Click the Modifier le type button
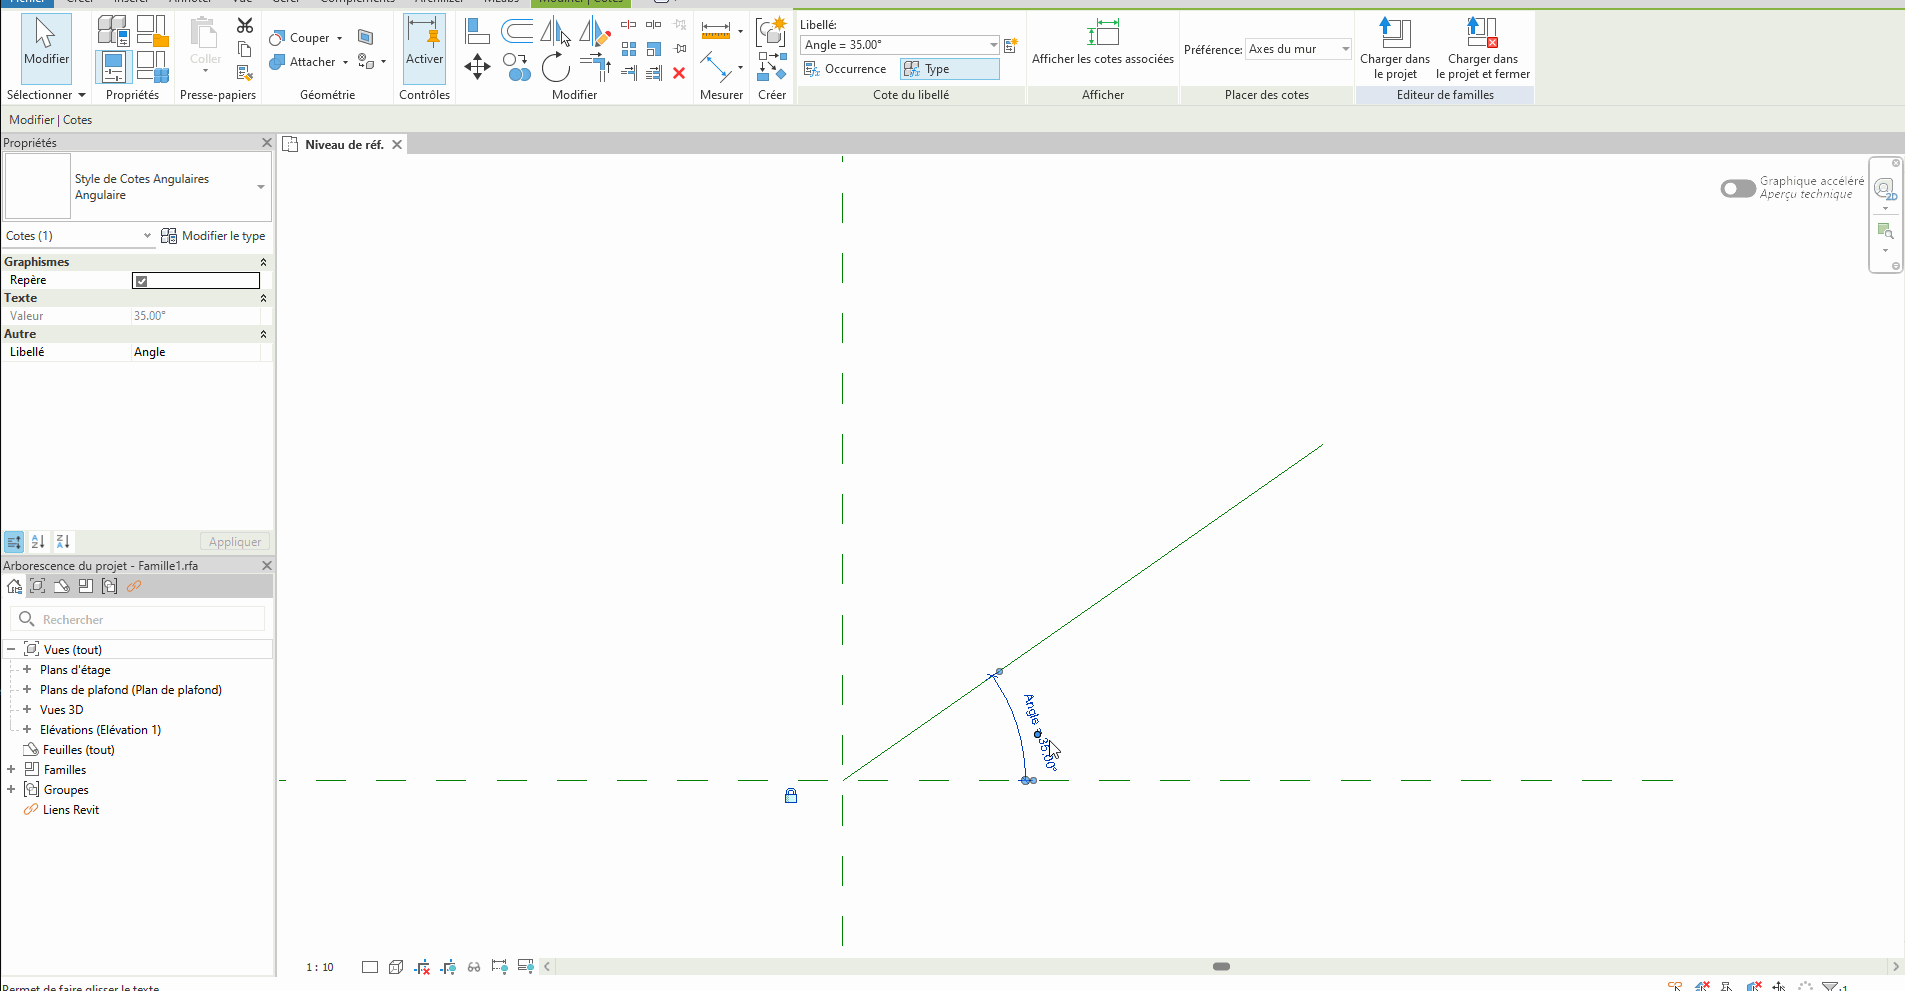The image size is (1905, 991). [x=213, y=236]
